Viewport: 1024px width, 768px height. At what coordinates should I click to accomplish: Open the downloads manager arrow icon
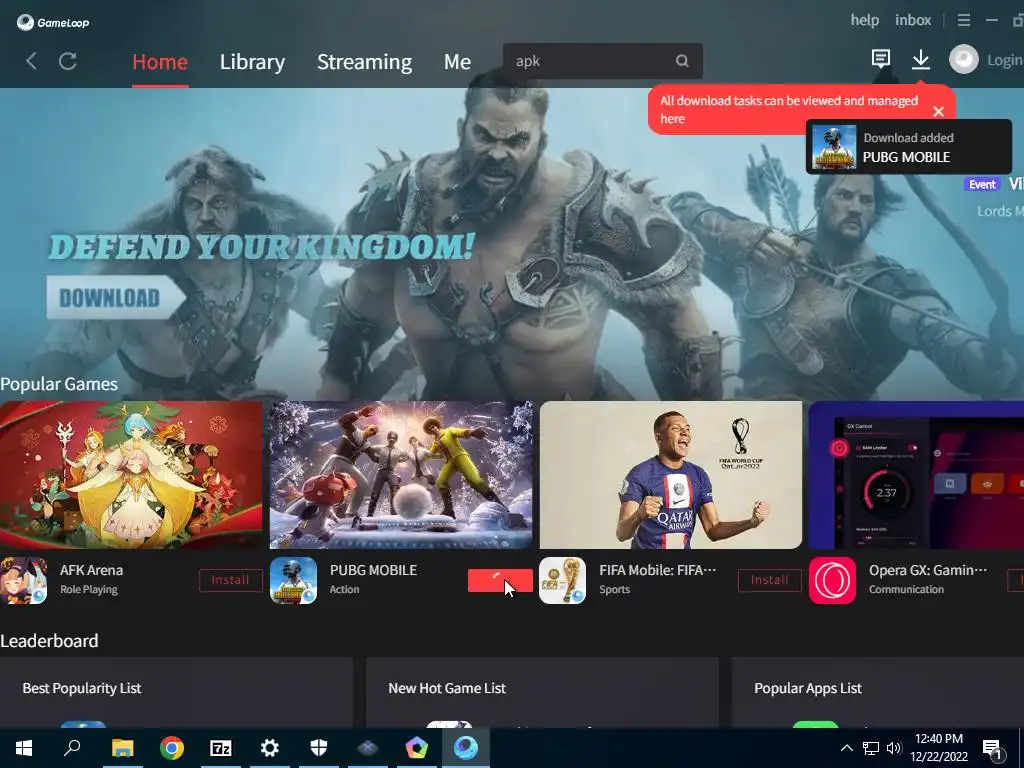920,59
